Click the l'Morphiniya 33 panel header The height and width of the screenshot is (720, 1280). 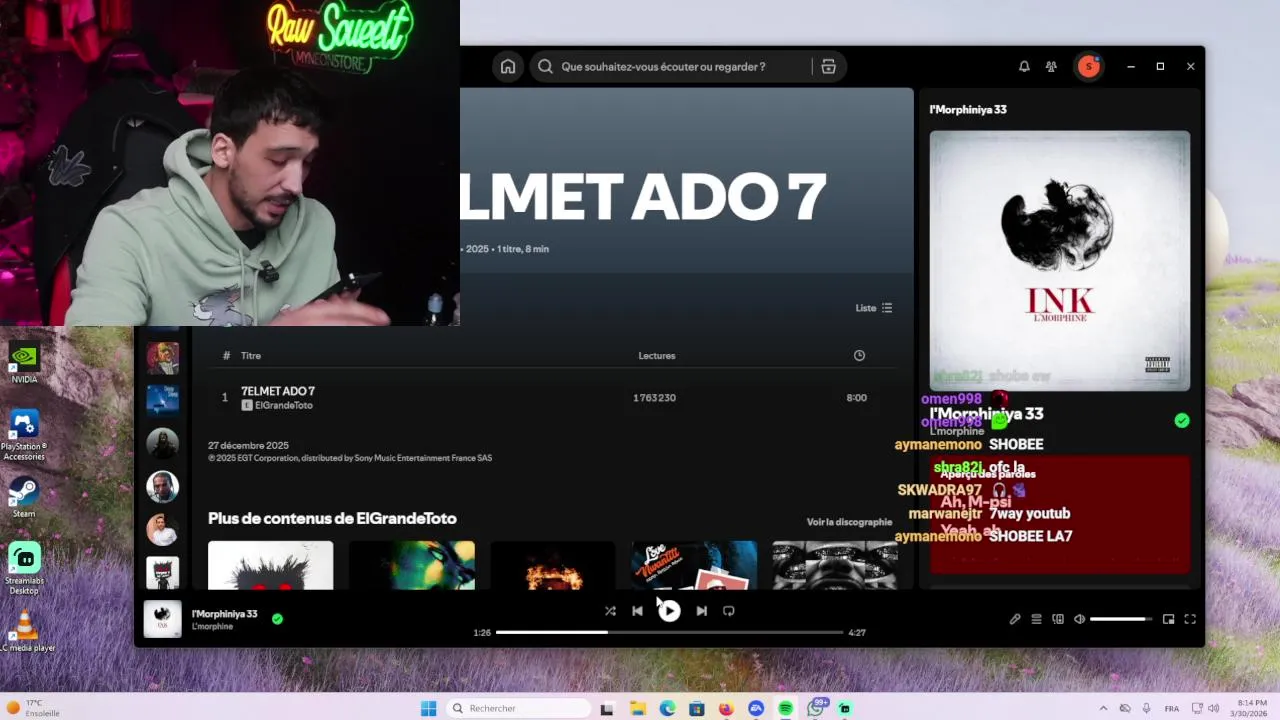(968, 110)
